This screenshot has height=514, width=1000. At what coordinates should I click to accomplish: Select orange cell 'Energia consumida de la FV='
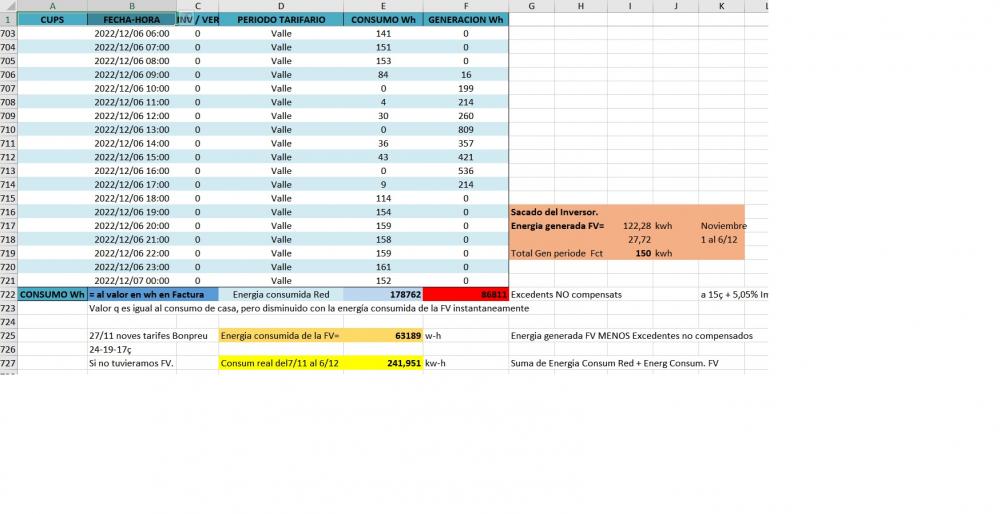point(281,335)
